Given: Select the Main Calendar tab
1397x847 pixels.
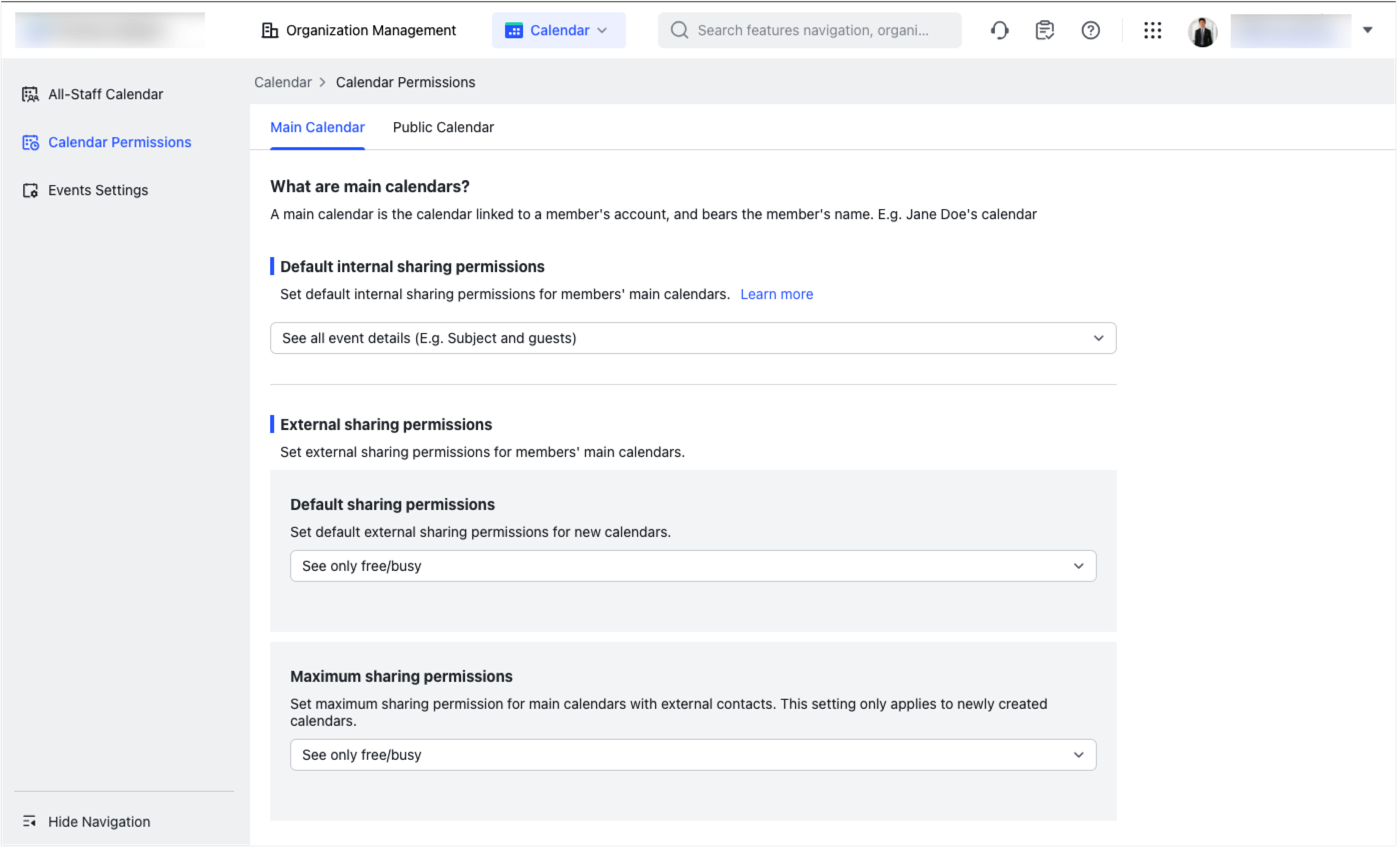Looking at the screenshot, I should pyautogui.click(x=317, y=127).
